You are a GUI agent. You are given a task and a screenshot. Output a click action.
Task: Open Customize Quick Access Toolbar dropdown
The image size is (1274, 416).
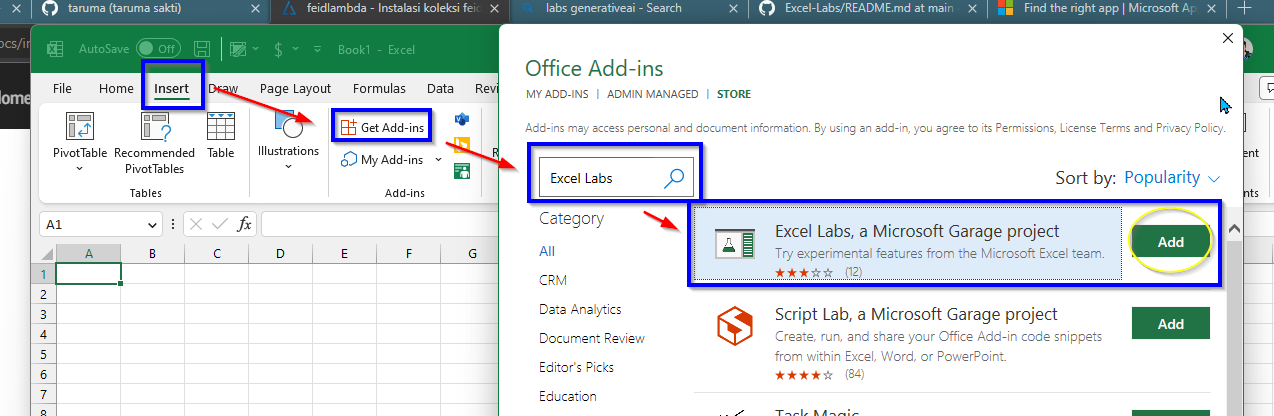pos(318,48)
